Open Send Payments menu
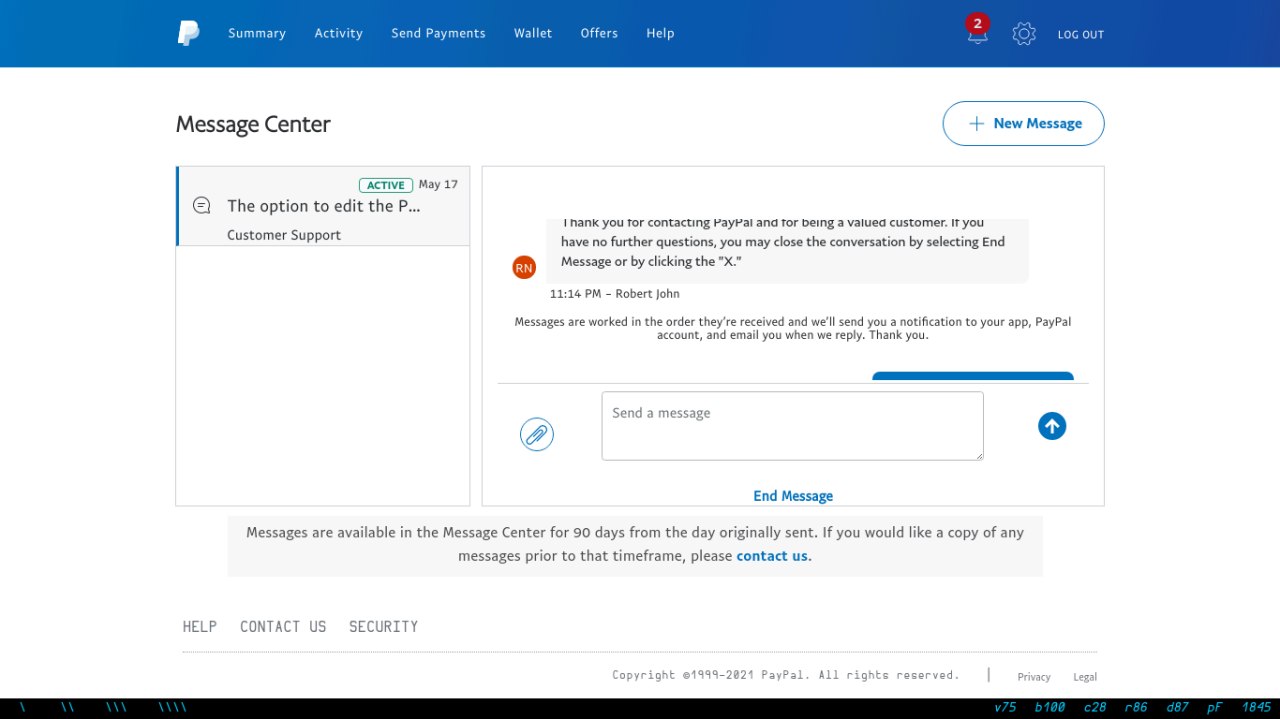The height and width of the screenshot is (719, 1280). (x=438, y=33)
